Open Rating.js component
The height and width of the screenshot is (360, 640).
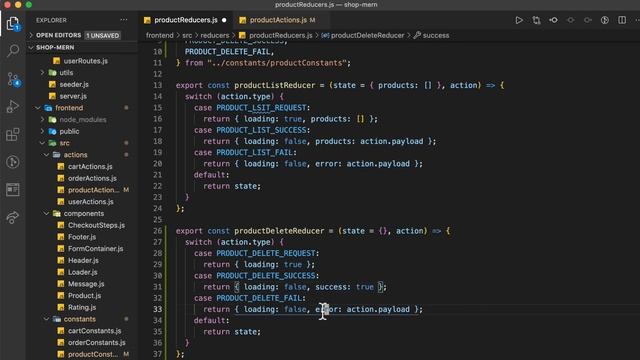tap(82, 307)
